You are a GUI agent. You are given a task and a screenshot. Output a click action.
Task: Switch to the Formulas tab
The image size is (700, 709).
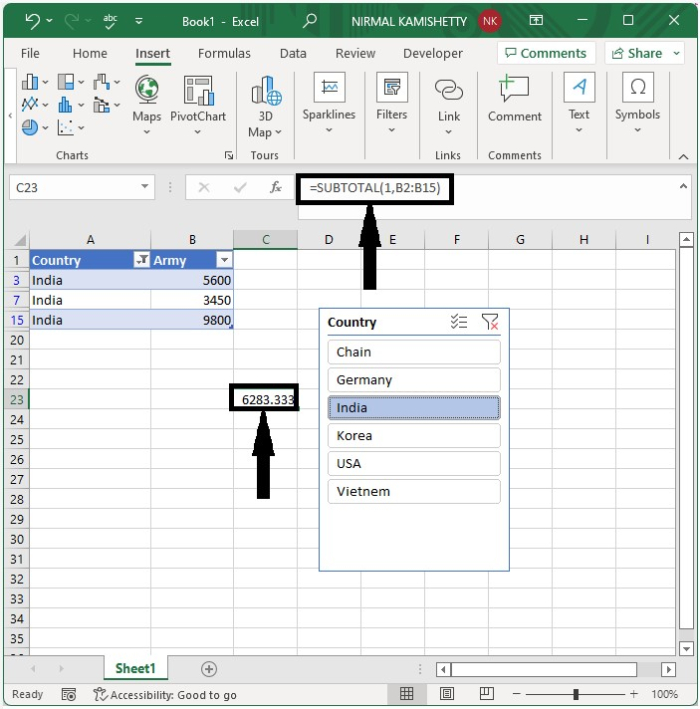coord(224,53)
